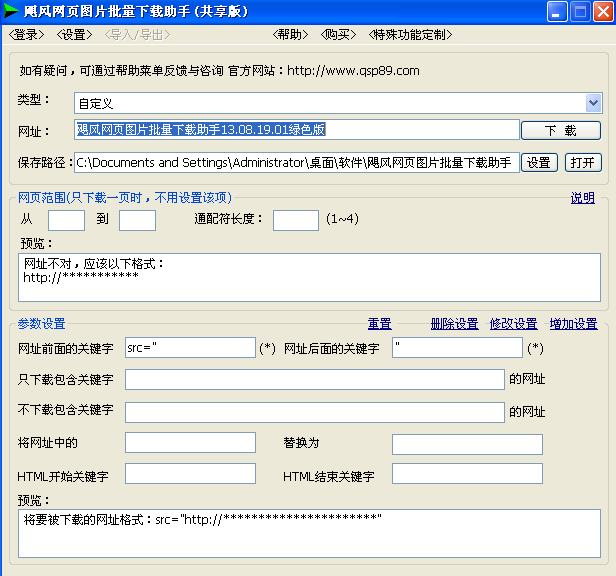Click the 打开 button beside save path

(x=583, y=163)
